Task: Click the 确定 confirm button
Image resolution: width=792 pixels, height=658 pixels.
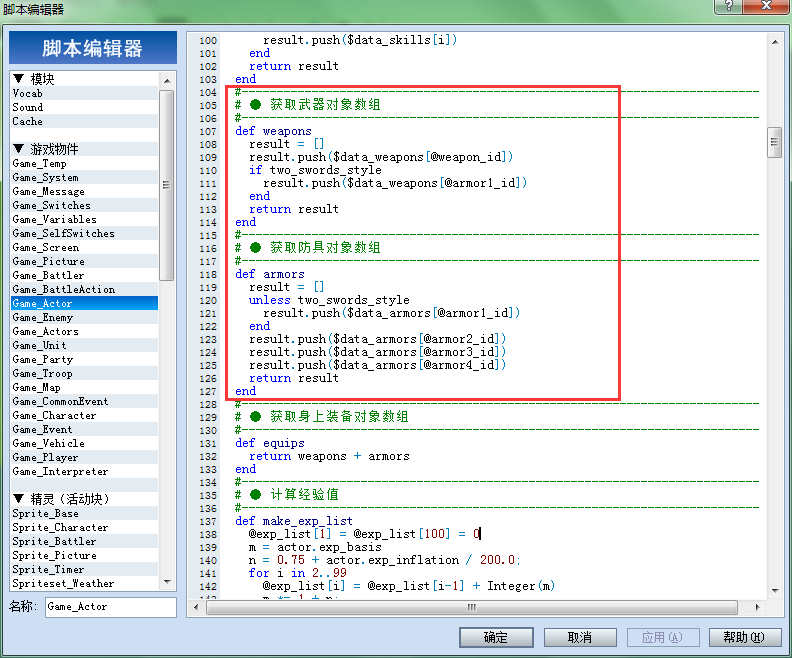Action: (496, 637)
